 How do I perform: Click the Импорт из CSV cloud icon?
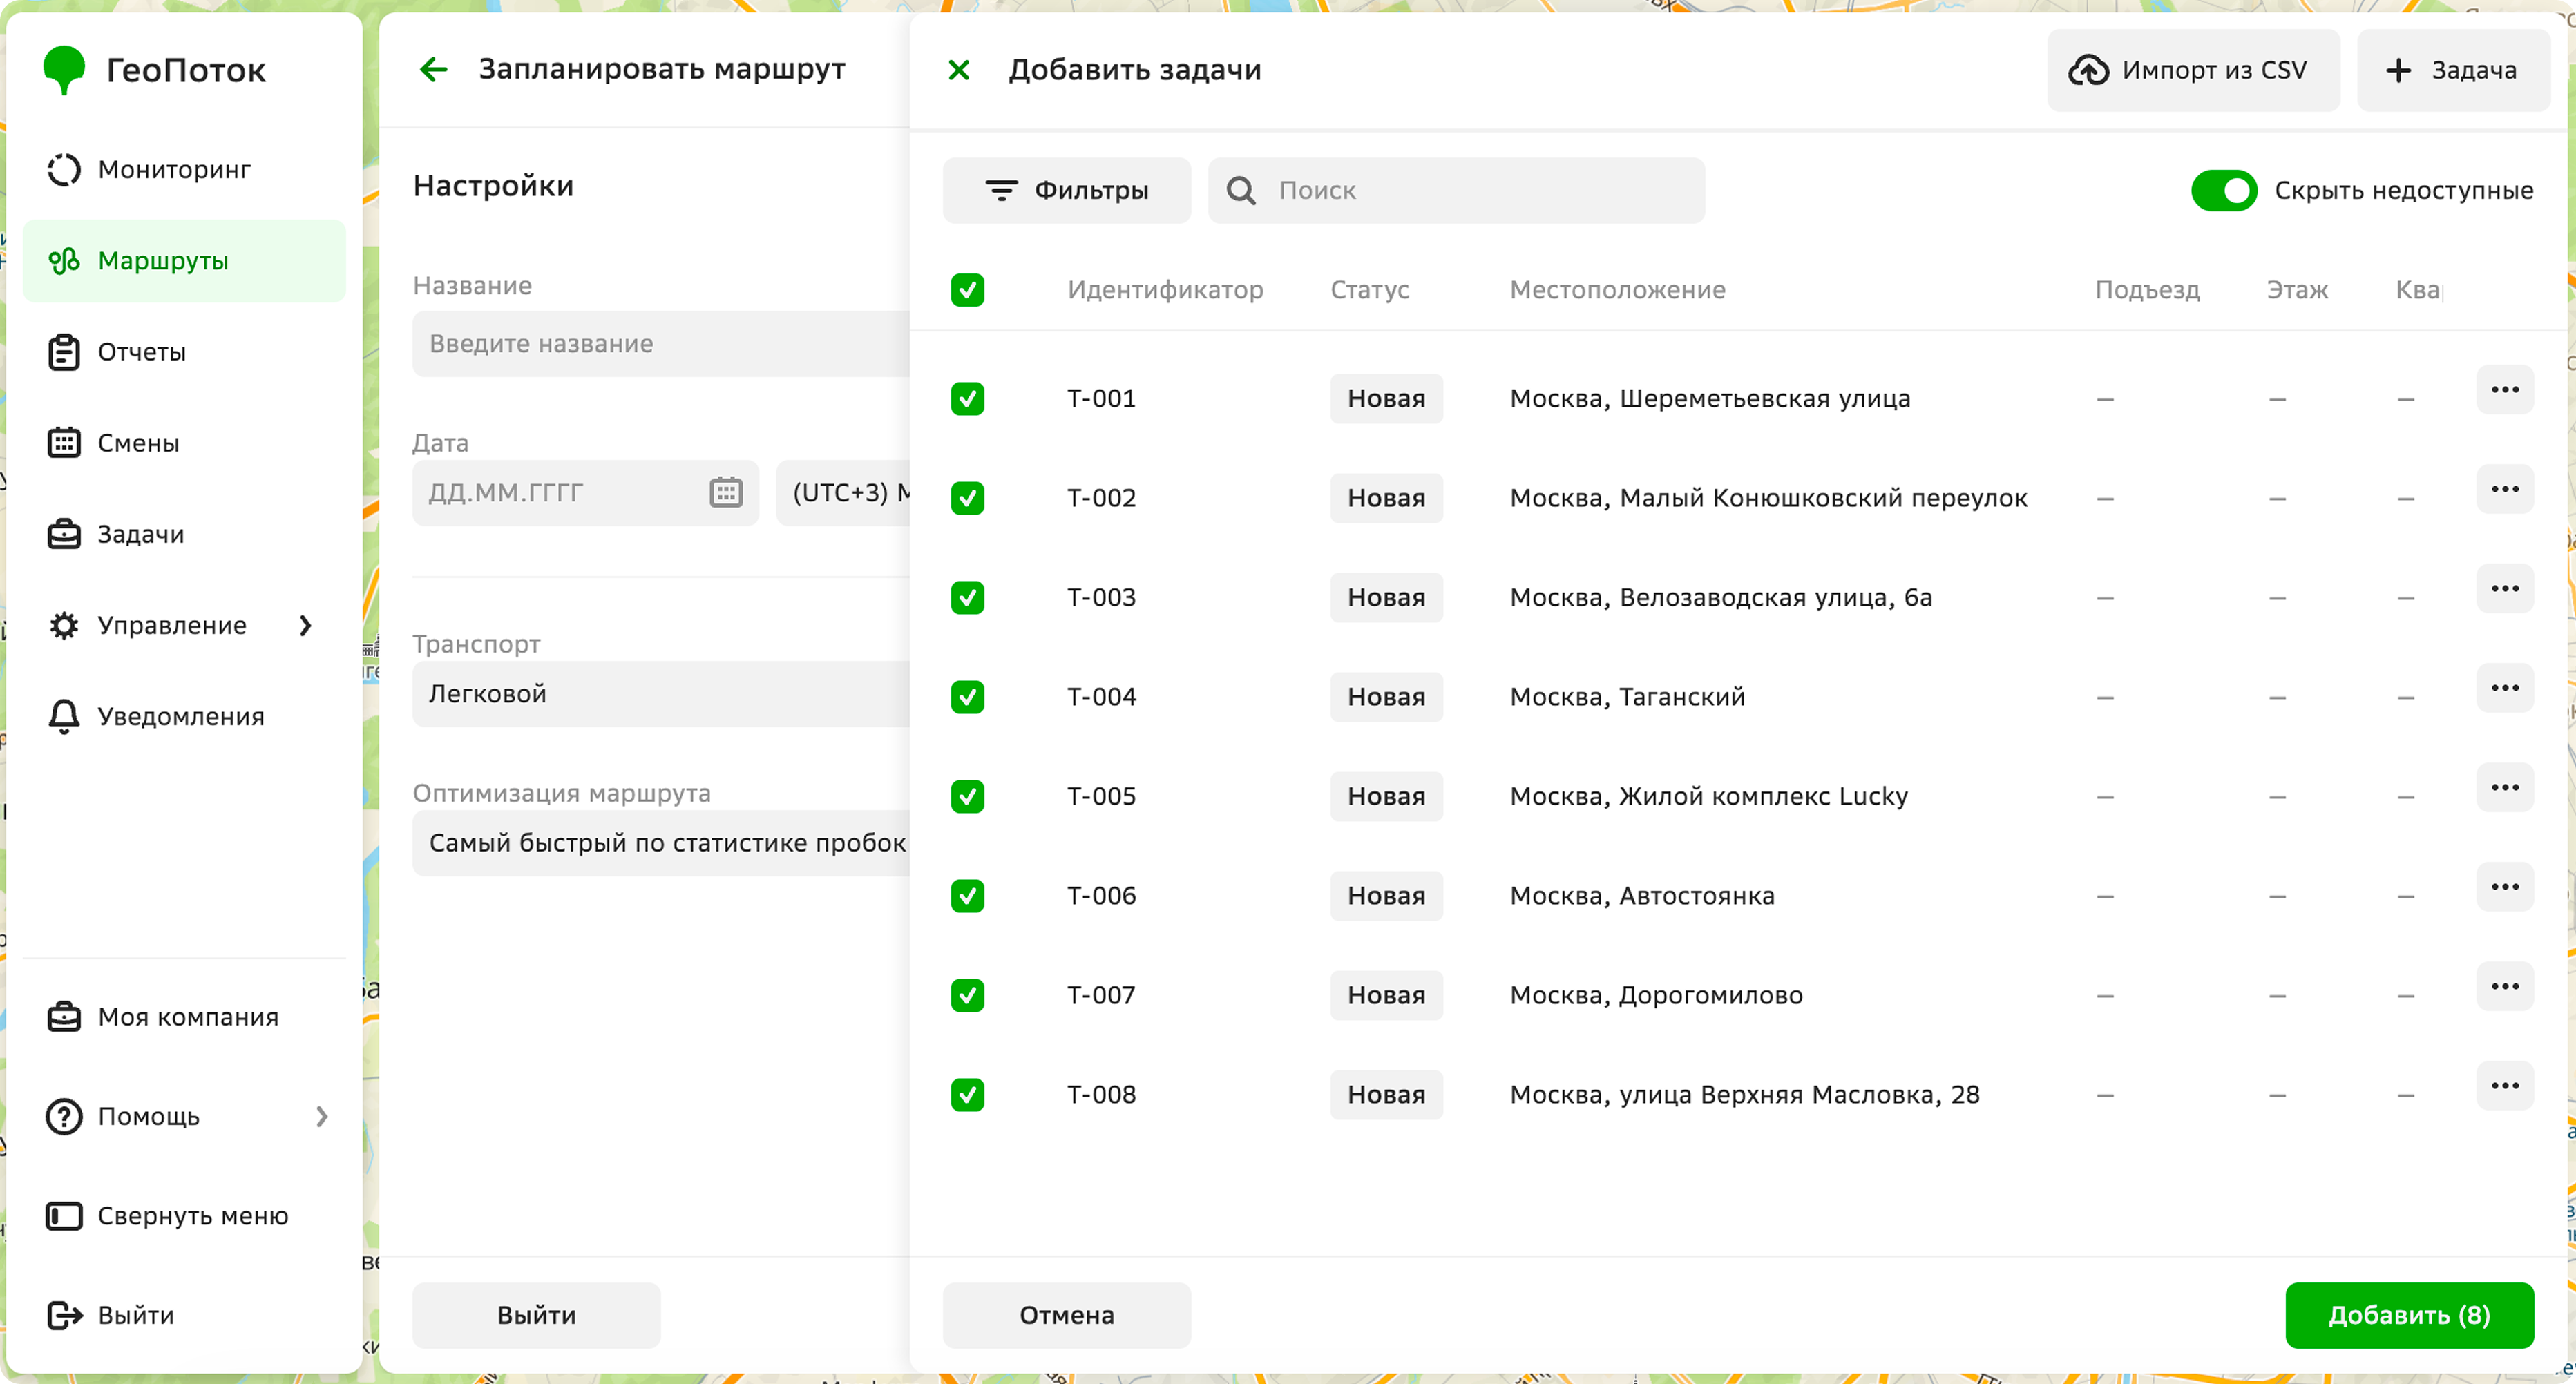[x=2088, y=70]
